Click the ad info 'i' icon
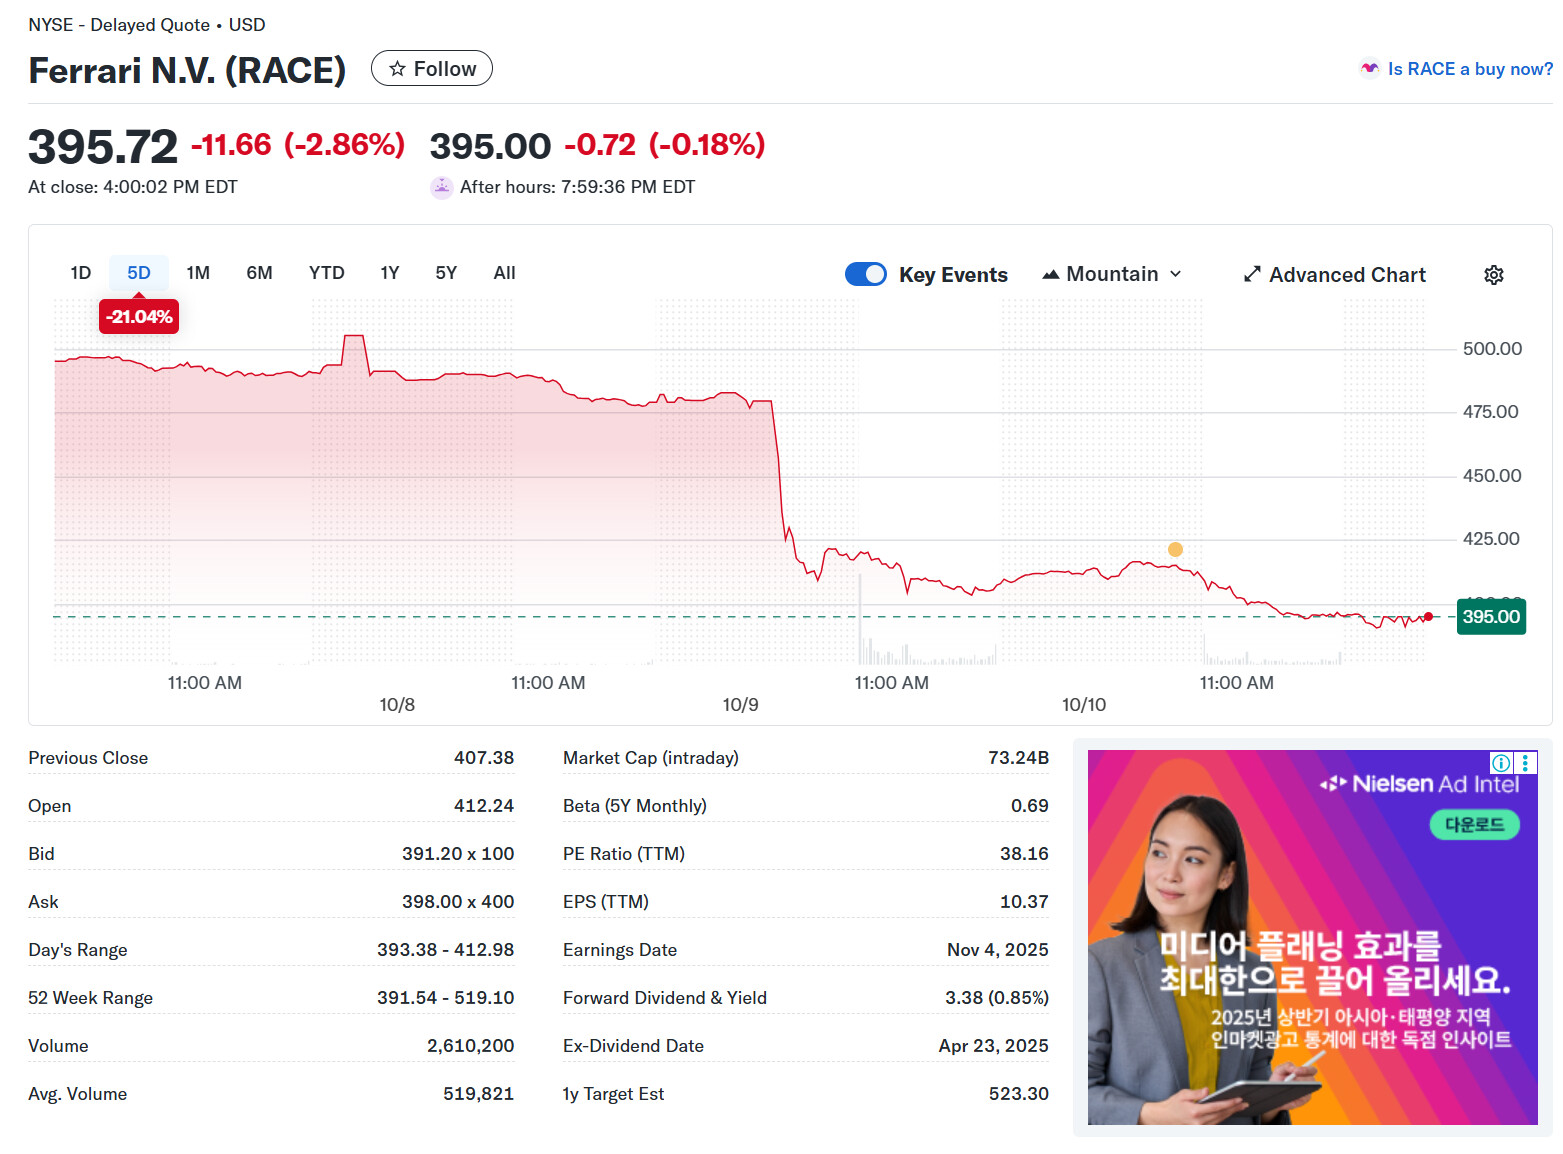The height and width of the screenshot is (1154, 1563). click(1501, 763)
